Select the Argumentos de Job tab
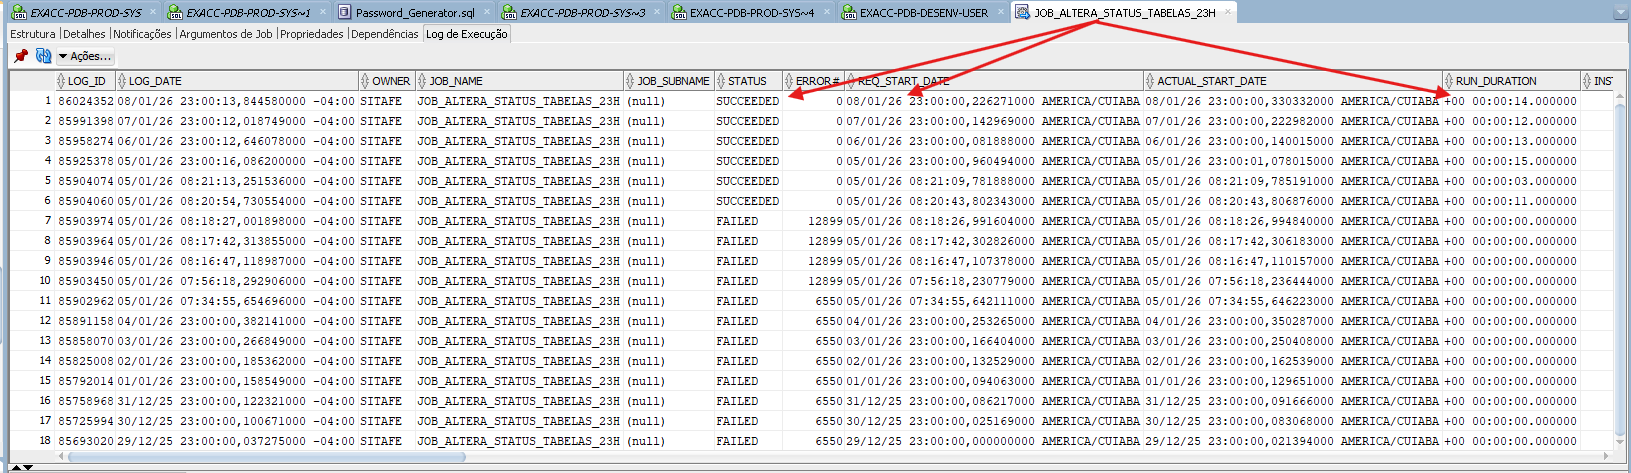 click(226, 34)
